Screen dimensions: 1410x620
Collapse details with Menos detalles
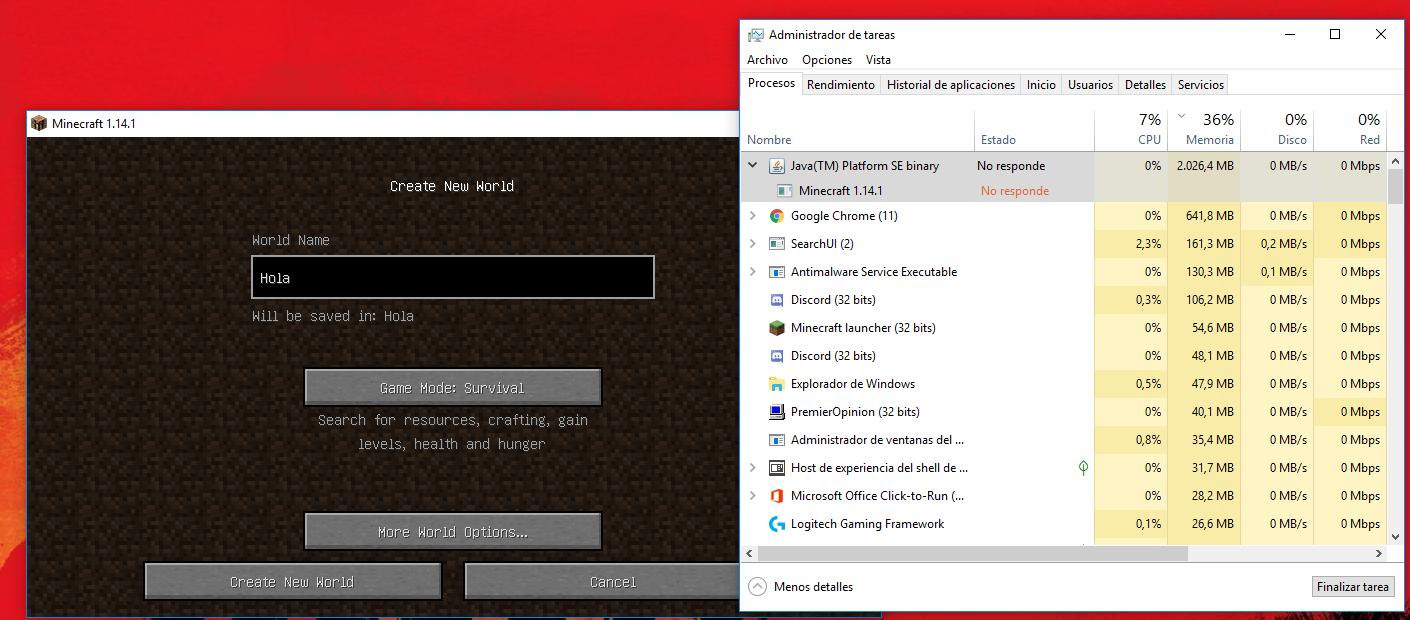tap(801, 587)
